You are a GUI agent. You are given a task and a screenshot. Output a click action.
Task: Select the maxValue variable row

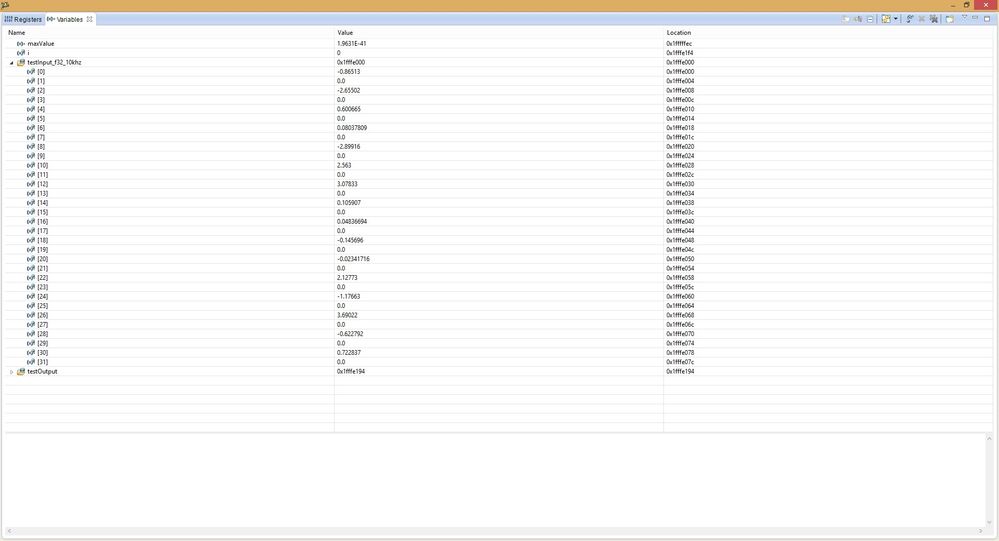coord(499,43)
